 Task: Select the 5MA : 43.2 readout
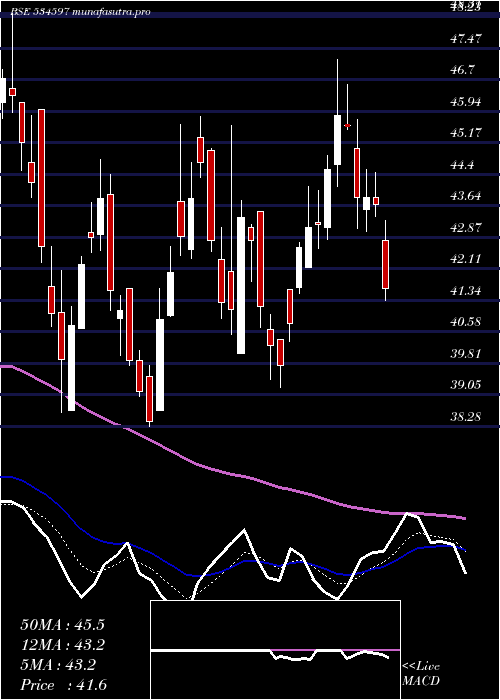coord(58,665)
